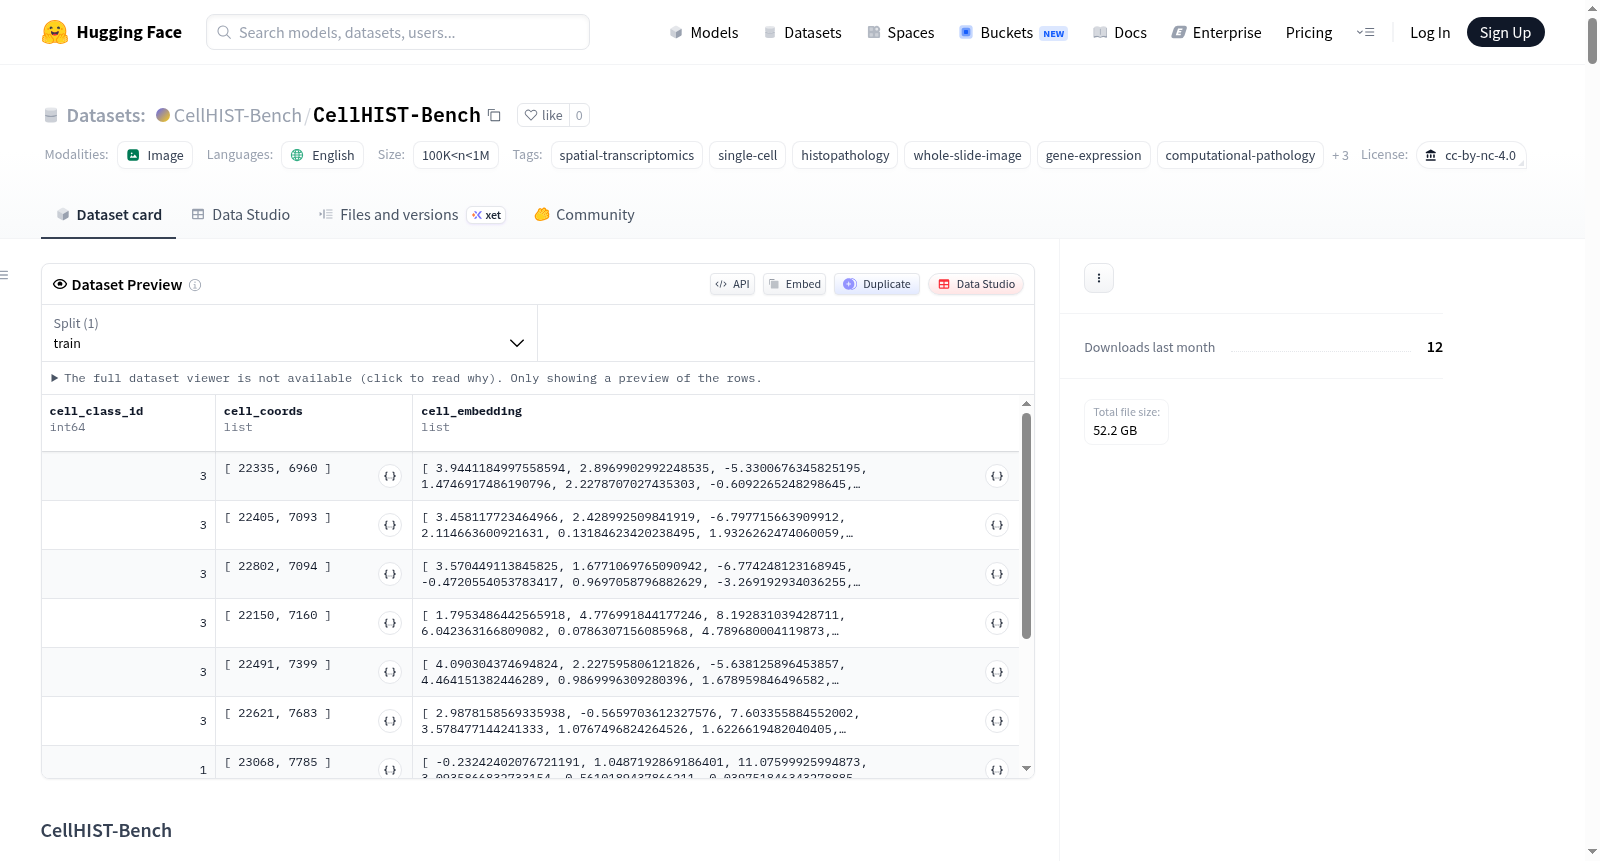Expand cell_coords value for row 22405, 7093
This screenshot has width=1600, height=861.
[x=390, y=525]
